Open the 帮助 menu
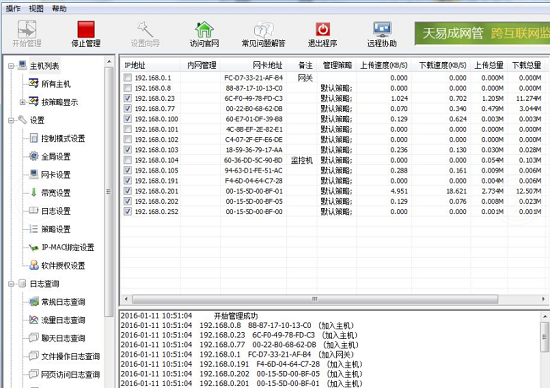Screen dimensions: 550x388 coord(59,8)
